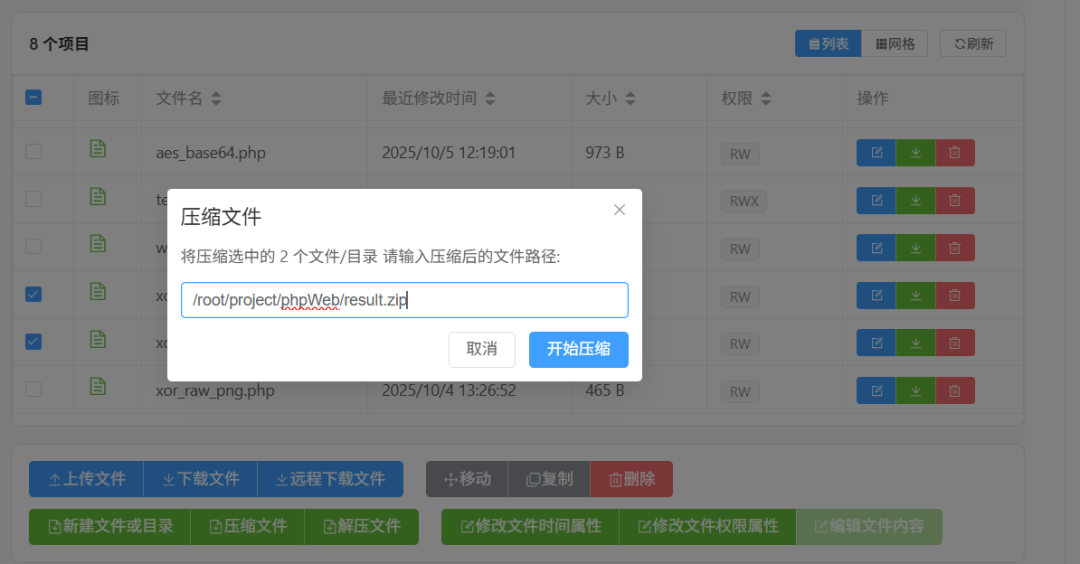Check the aes_base64.php row checkbox
This screenshot has width=1080, height=564.
tap(33, 152)
